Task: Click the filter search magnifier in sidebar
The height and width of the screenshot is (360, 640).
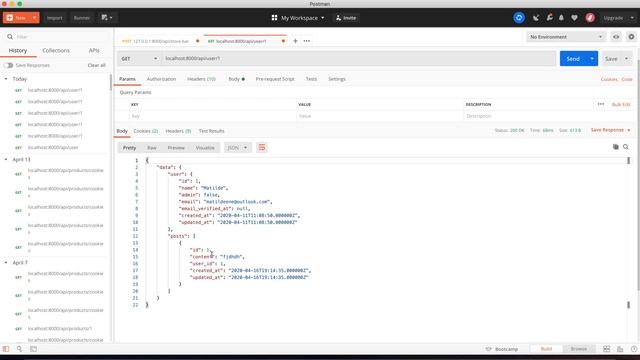Action: (10, 37)
